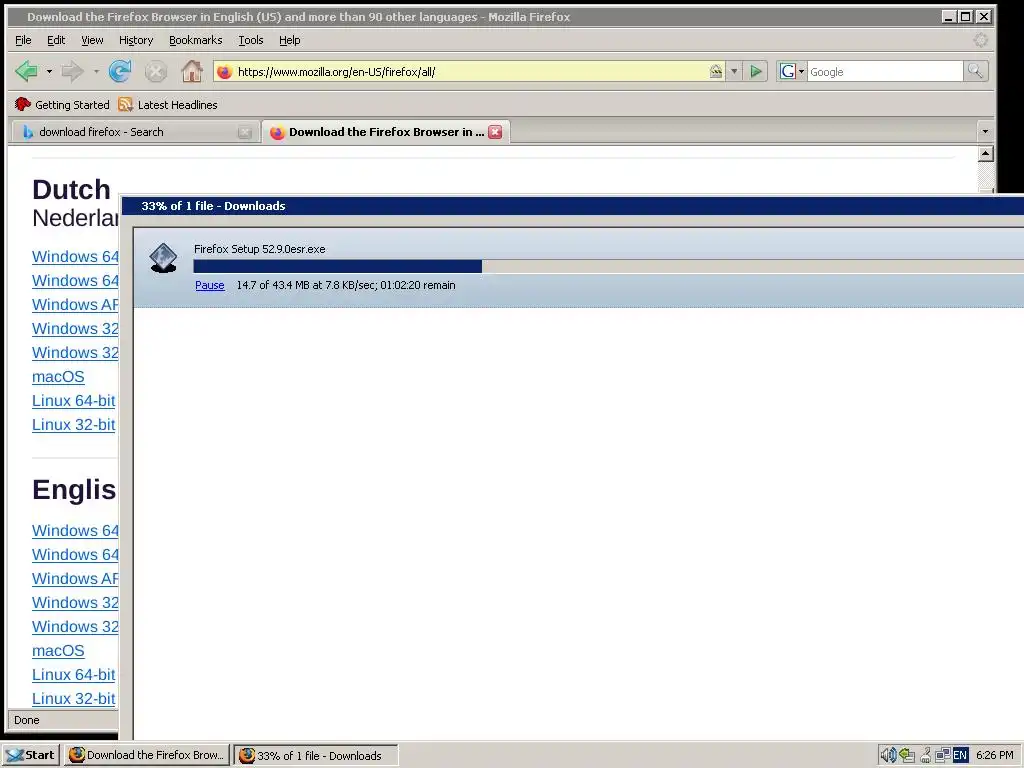Expand the address bar history dropdown
This screenshot has width=1024, height=768.
pyautogui.click(x=734, y=71)
